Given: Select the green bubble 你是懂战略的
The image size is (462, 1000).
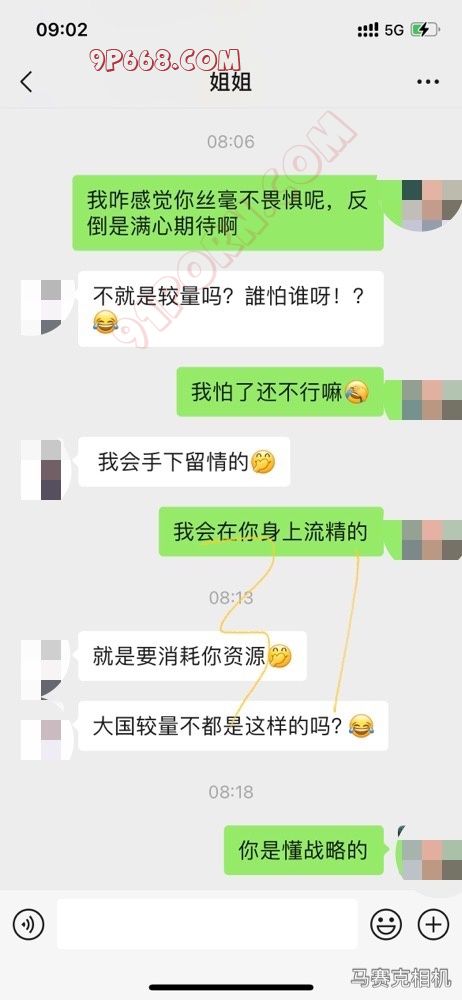Looking at the screenshot, I should [x=304, y=850].
